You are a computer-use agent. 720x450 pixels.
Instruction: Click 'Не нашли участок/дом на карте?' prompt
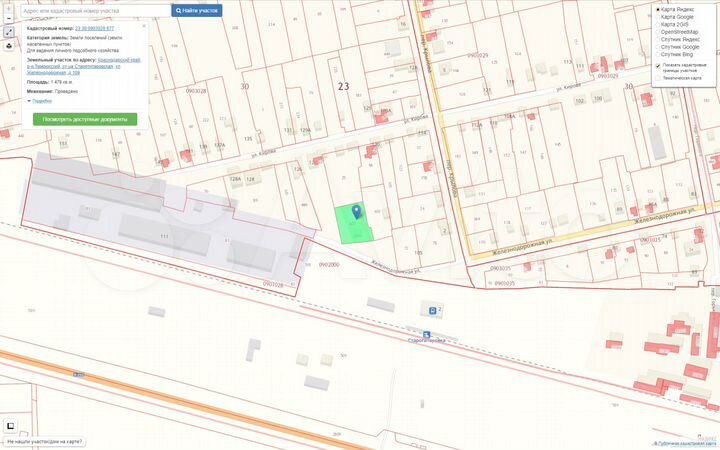tap(44, 442)
